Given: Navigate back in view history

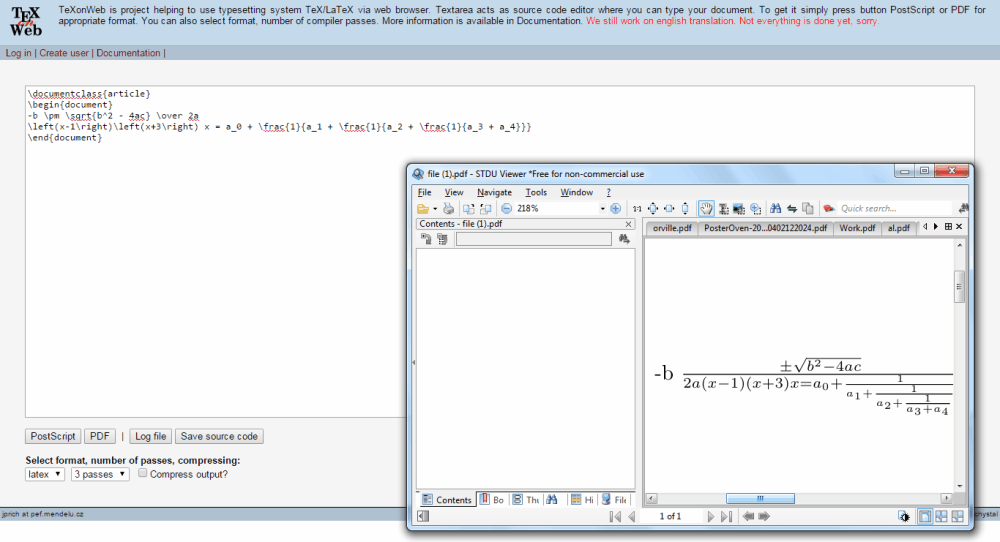Looking at the screenshot, I should pyautogui.click(x=747, y=516).
